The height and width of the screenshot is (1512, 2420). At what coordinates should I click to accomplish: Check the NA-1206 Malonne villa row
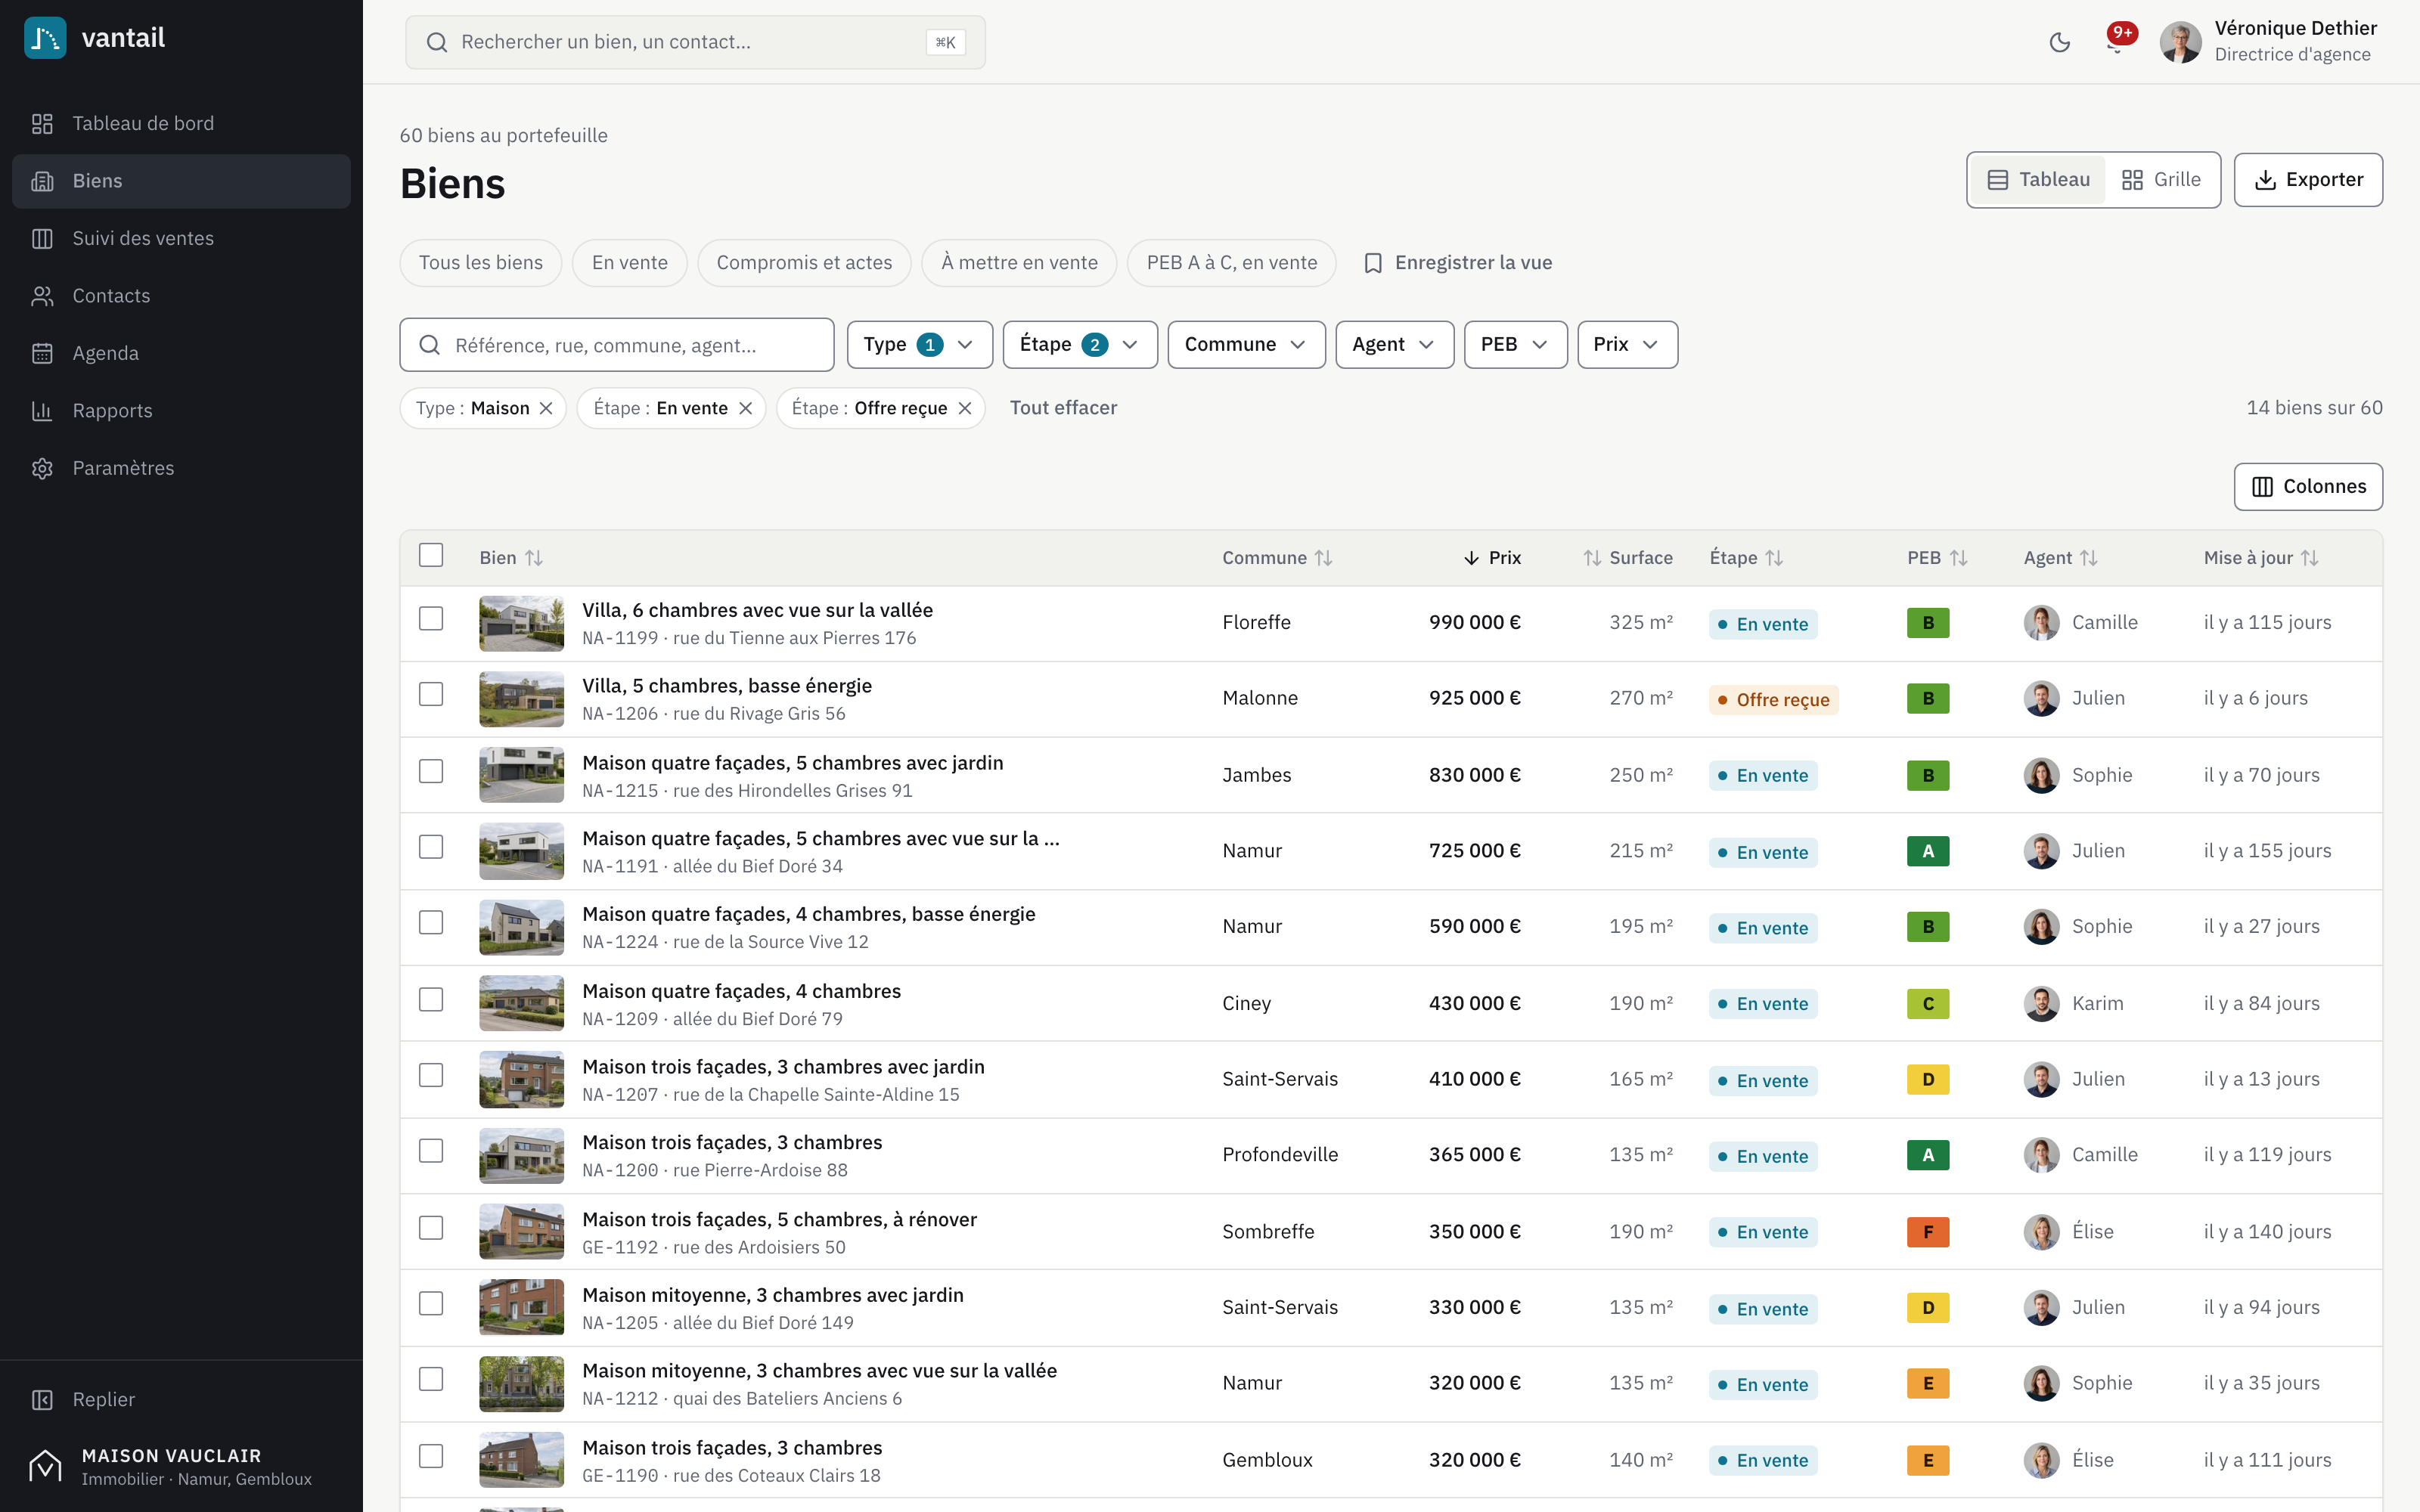click(431, 695)
